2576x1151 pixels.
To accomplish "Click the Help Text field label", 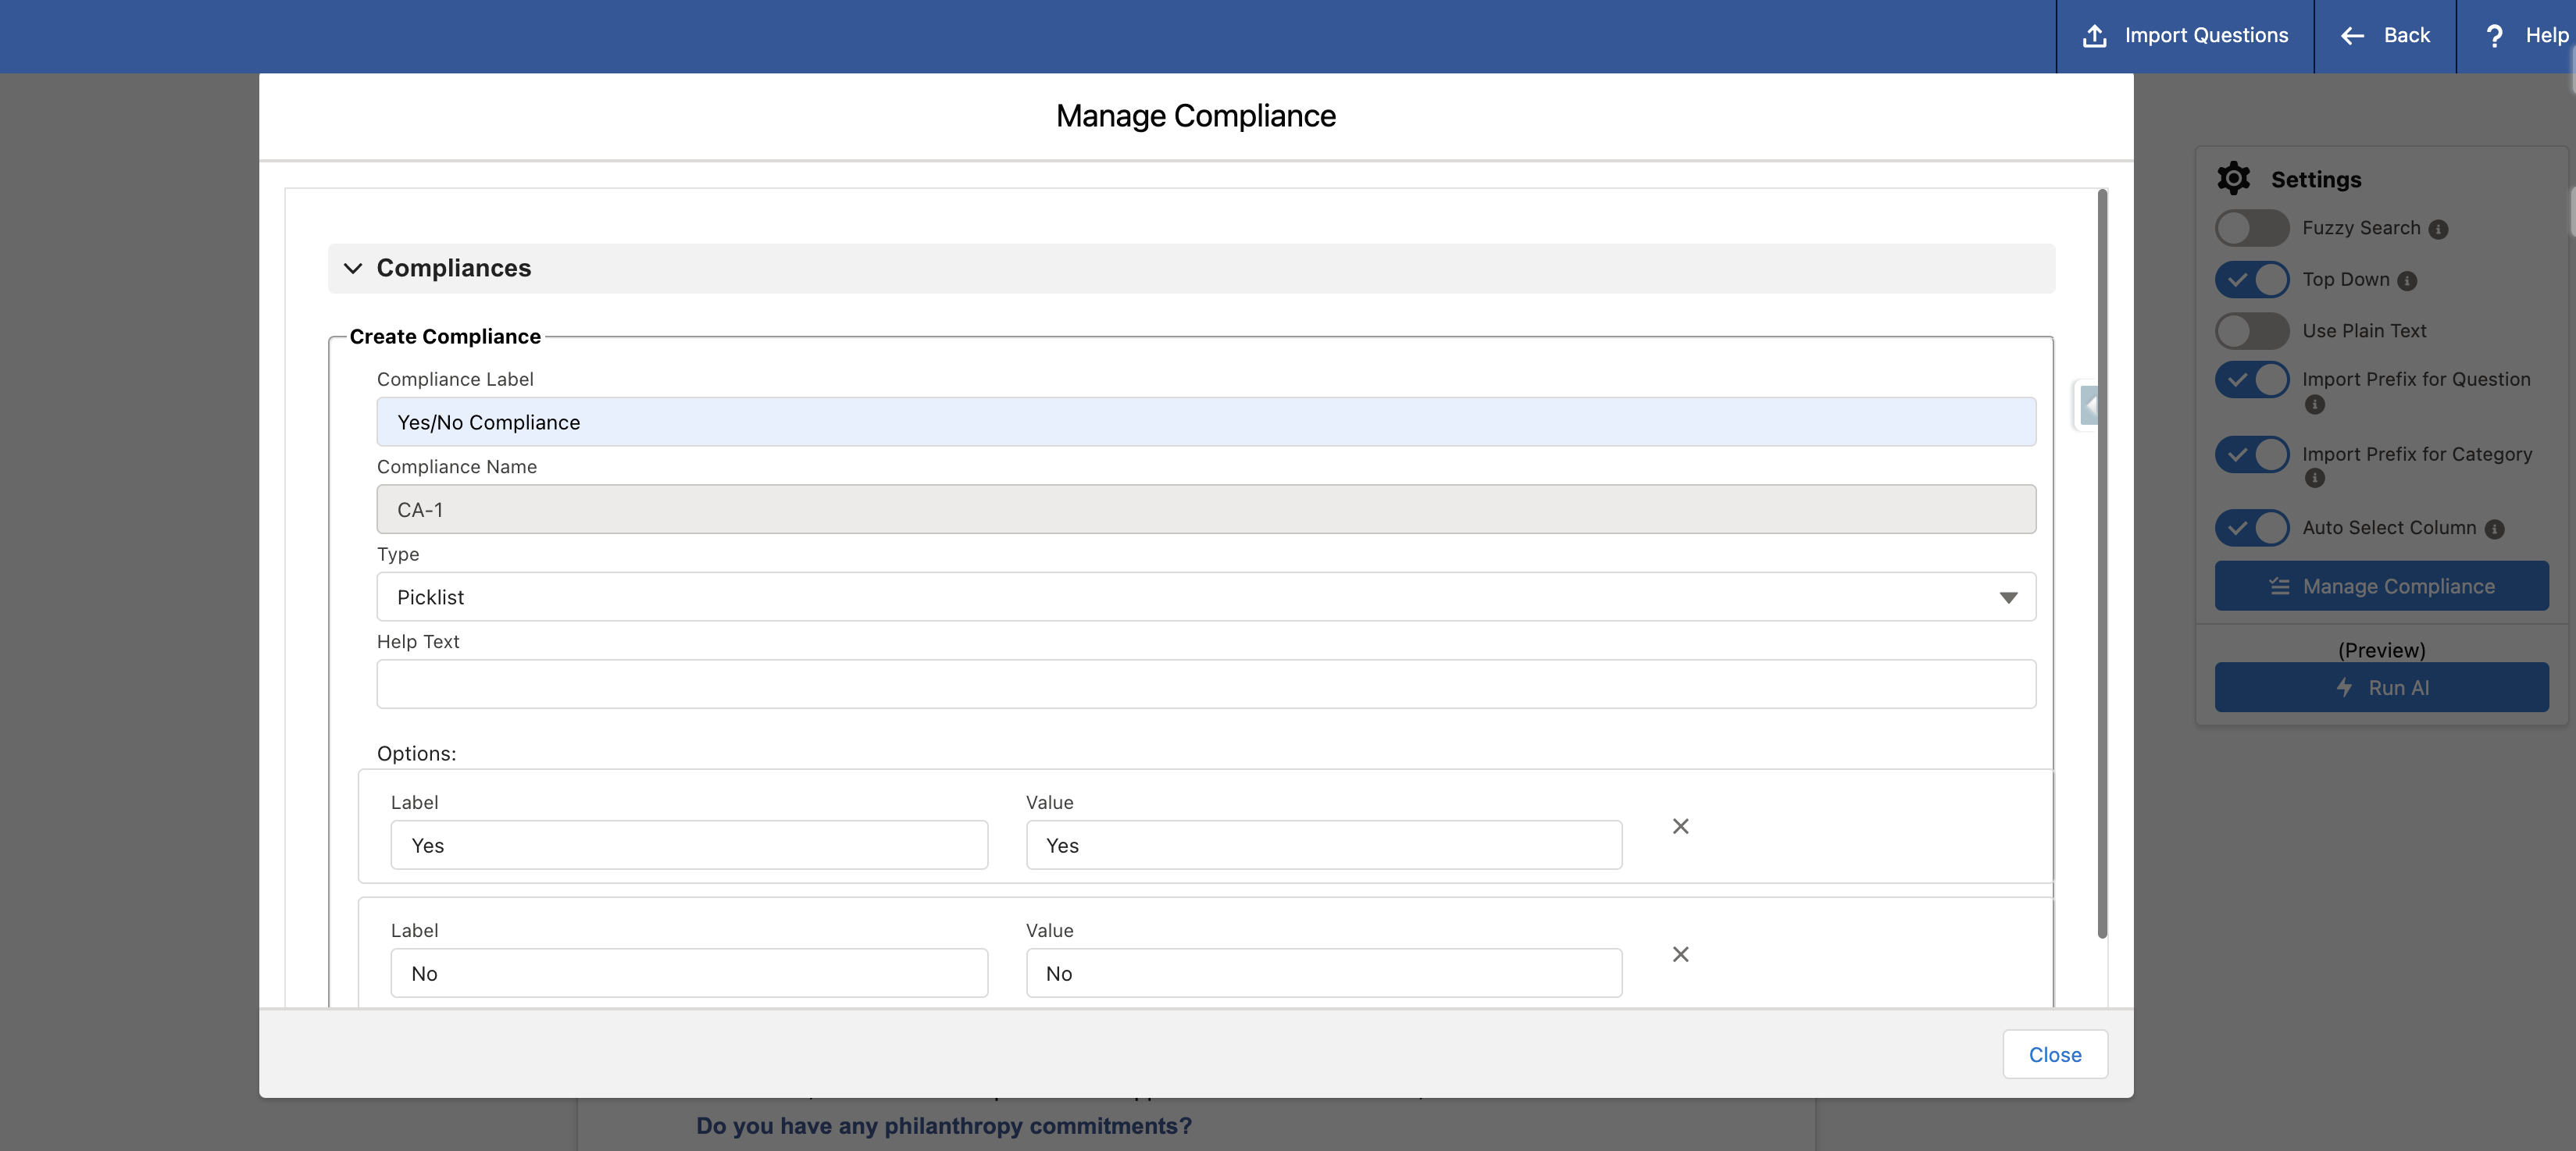I will point(417,642).
